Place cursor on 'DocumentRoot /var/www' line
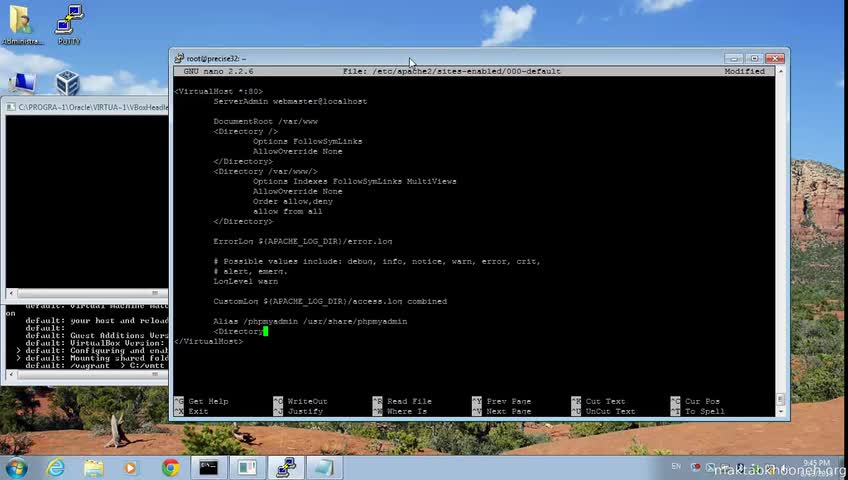Screen dimensions: 848x480 click(x=266, y=122)
